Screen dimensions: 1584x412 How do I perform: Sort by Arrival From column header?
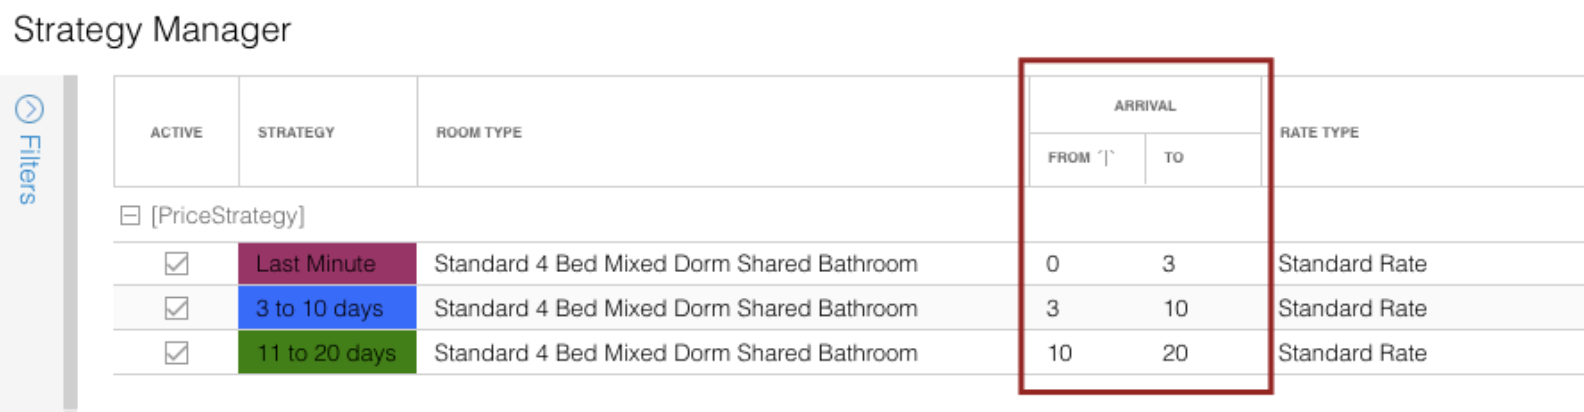click(1079, 158)
